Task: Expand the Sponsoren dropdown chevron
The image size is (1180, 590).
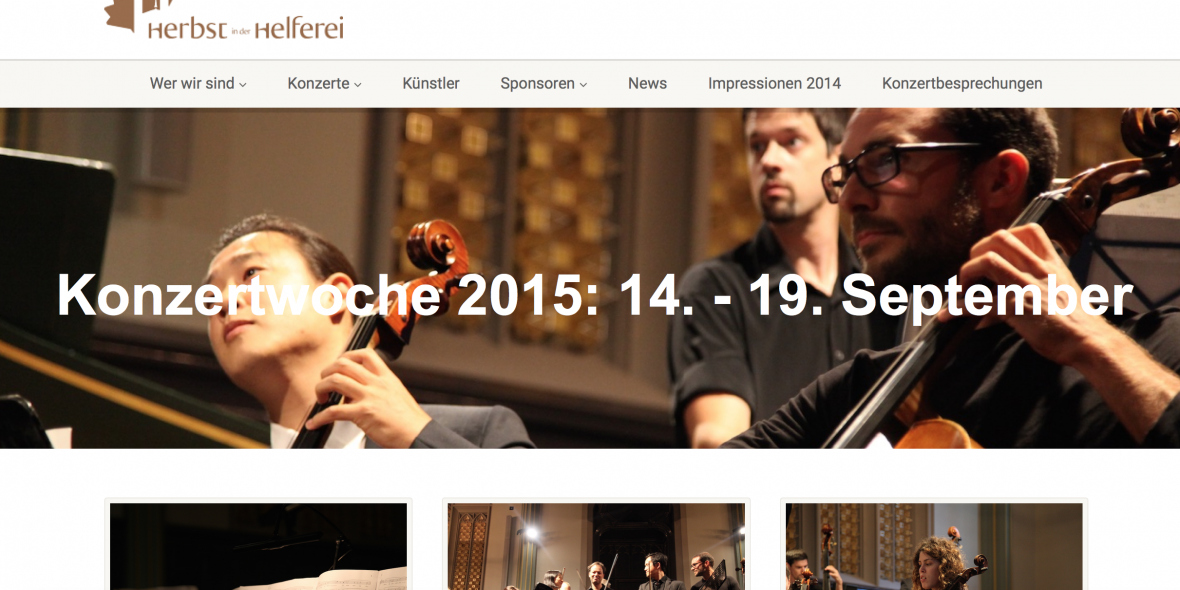Action: (583, 85)
